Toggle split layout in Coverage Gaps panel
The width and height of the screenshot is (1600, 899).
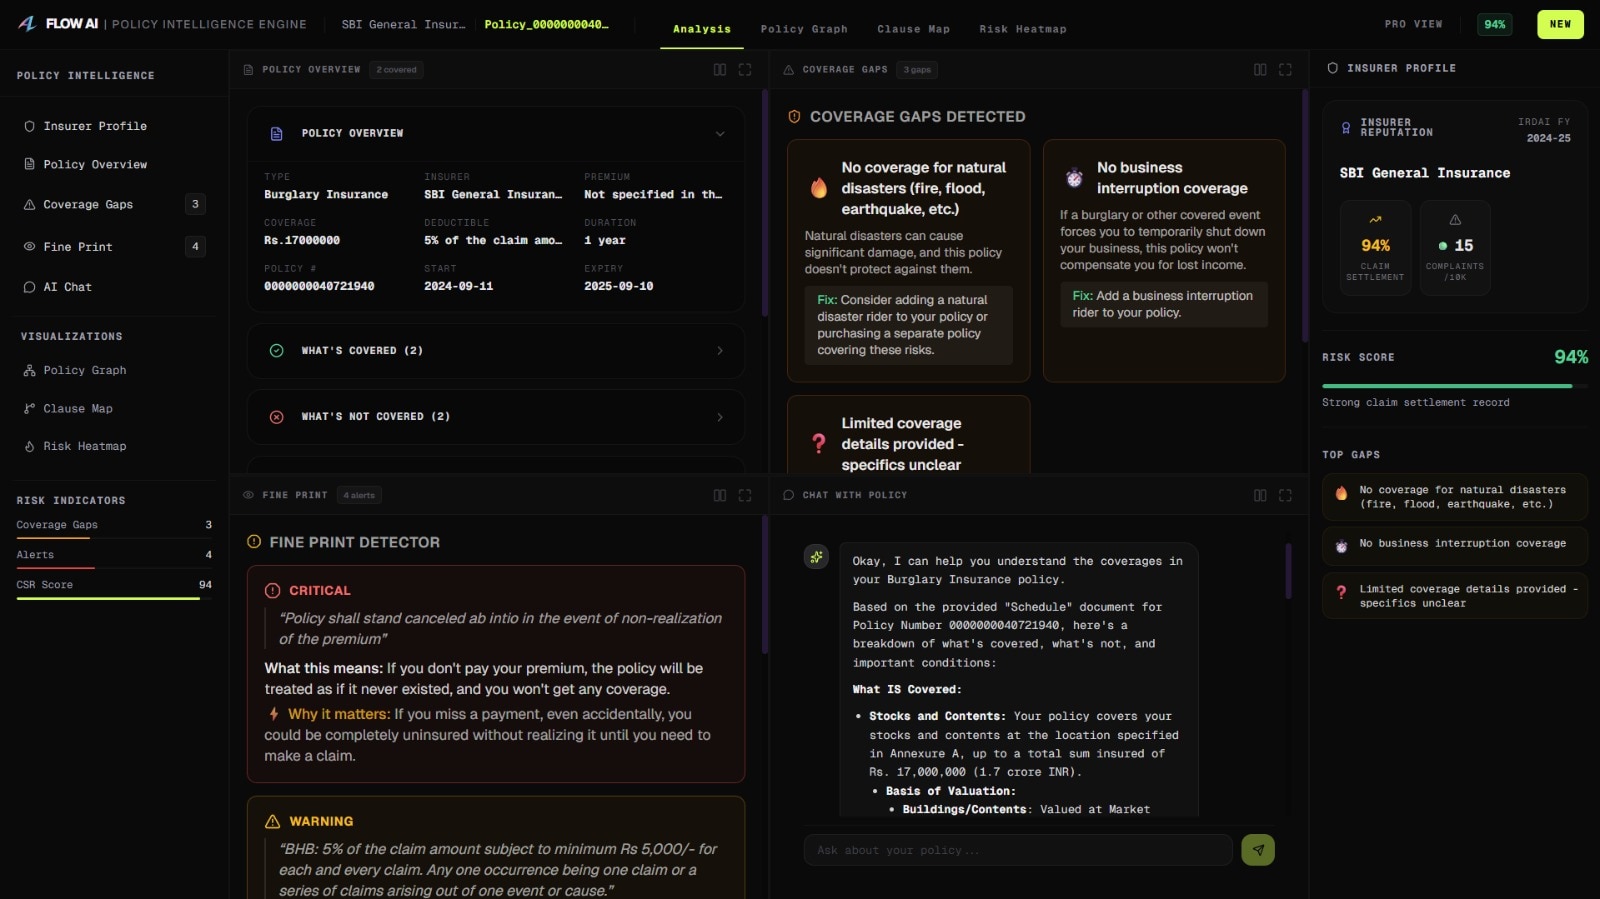click(1260, 70)
